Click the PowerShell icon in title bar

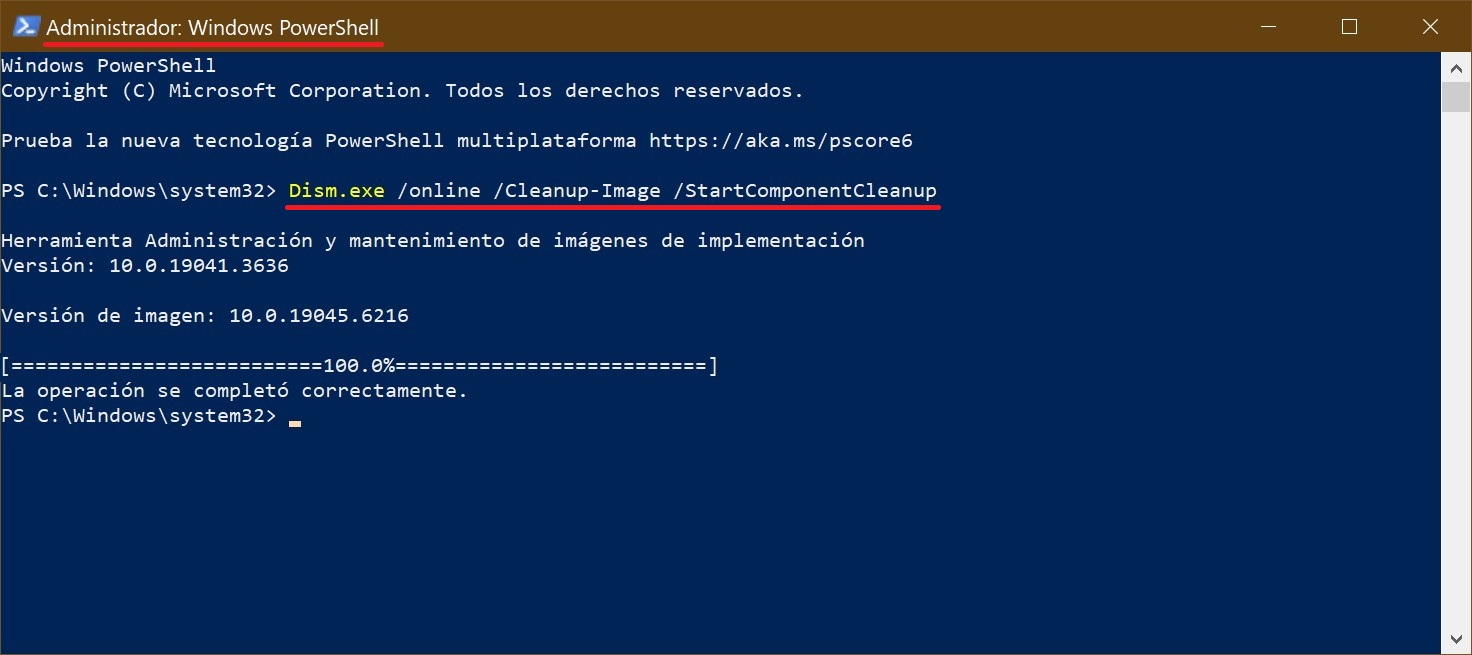point(26,27)
